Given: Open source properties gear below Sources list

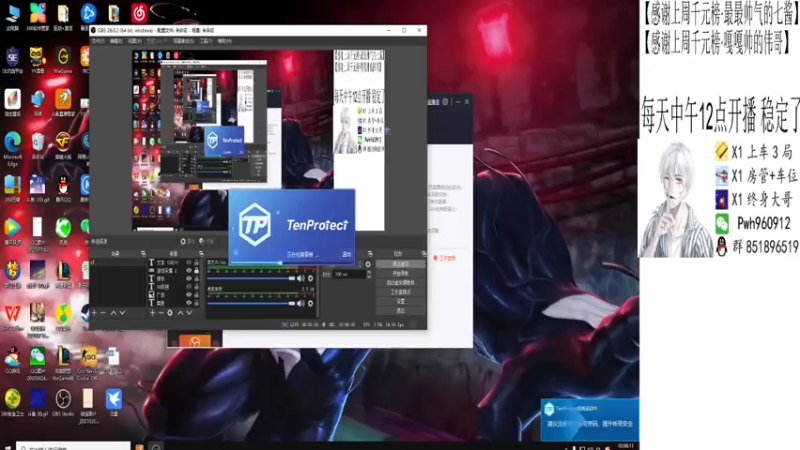Looking at the screenshot, I should click(x=170, y=313).
